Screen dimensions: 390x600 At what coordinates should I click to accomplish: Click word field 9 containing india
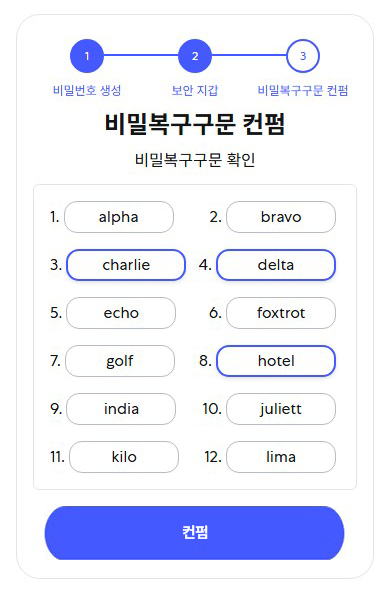[x=121, y=409]
